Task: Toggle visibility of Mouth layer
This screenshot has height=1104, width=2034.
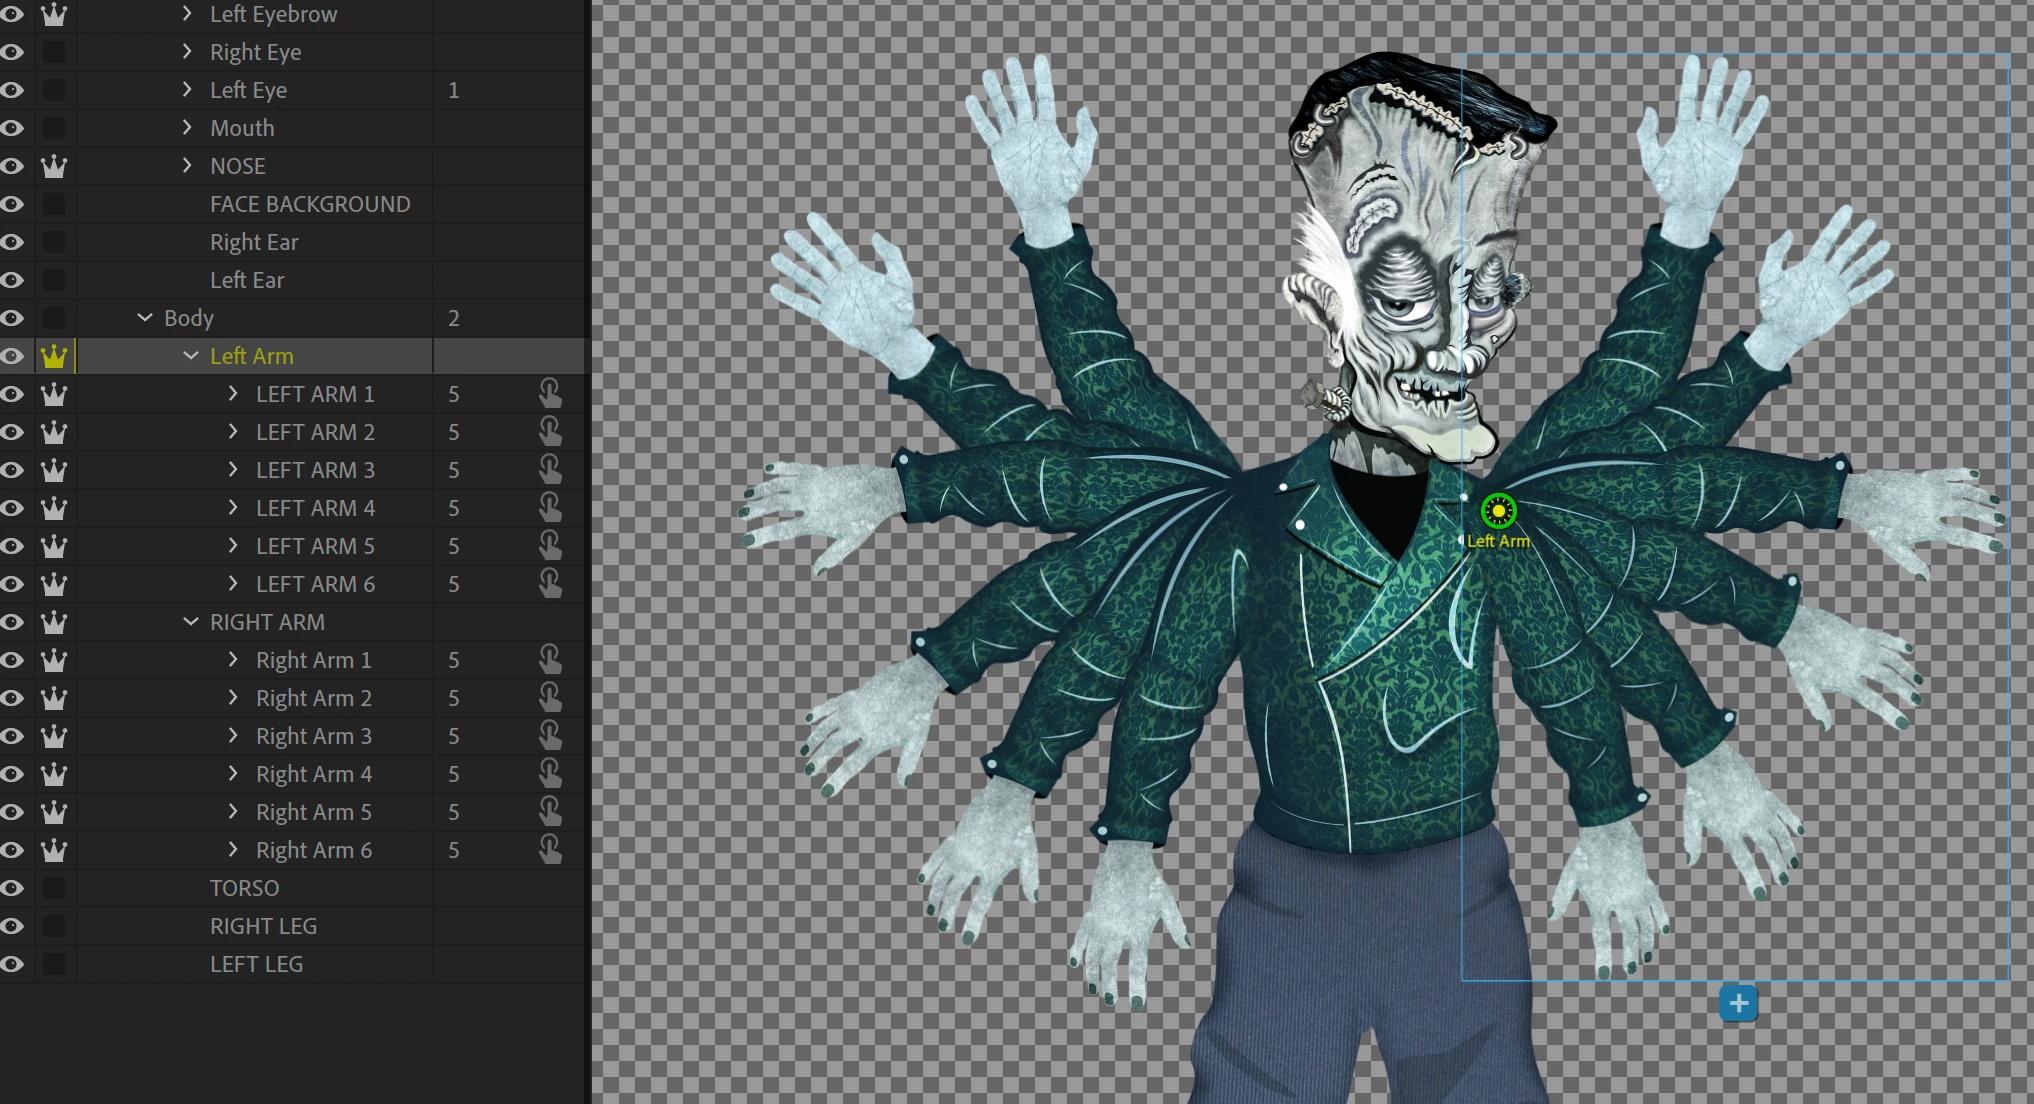Action: (12, 128)
